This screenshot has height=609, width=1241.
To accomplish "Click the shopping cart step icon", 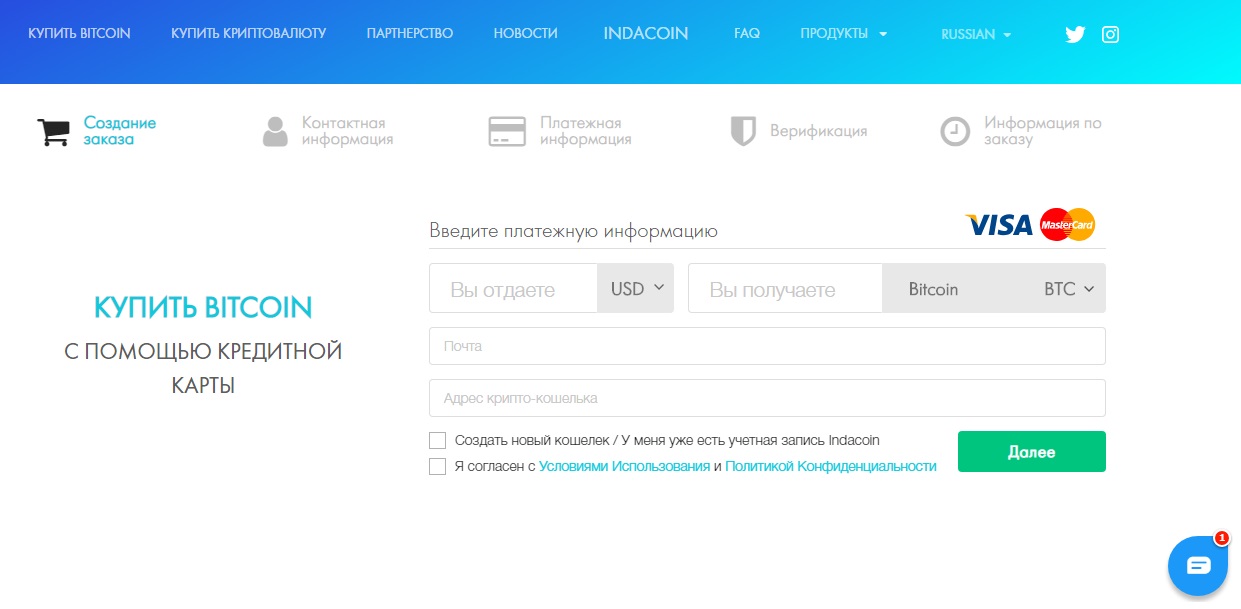I will coord(53,132).
